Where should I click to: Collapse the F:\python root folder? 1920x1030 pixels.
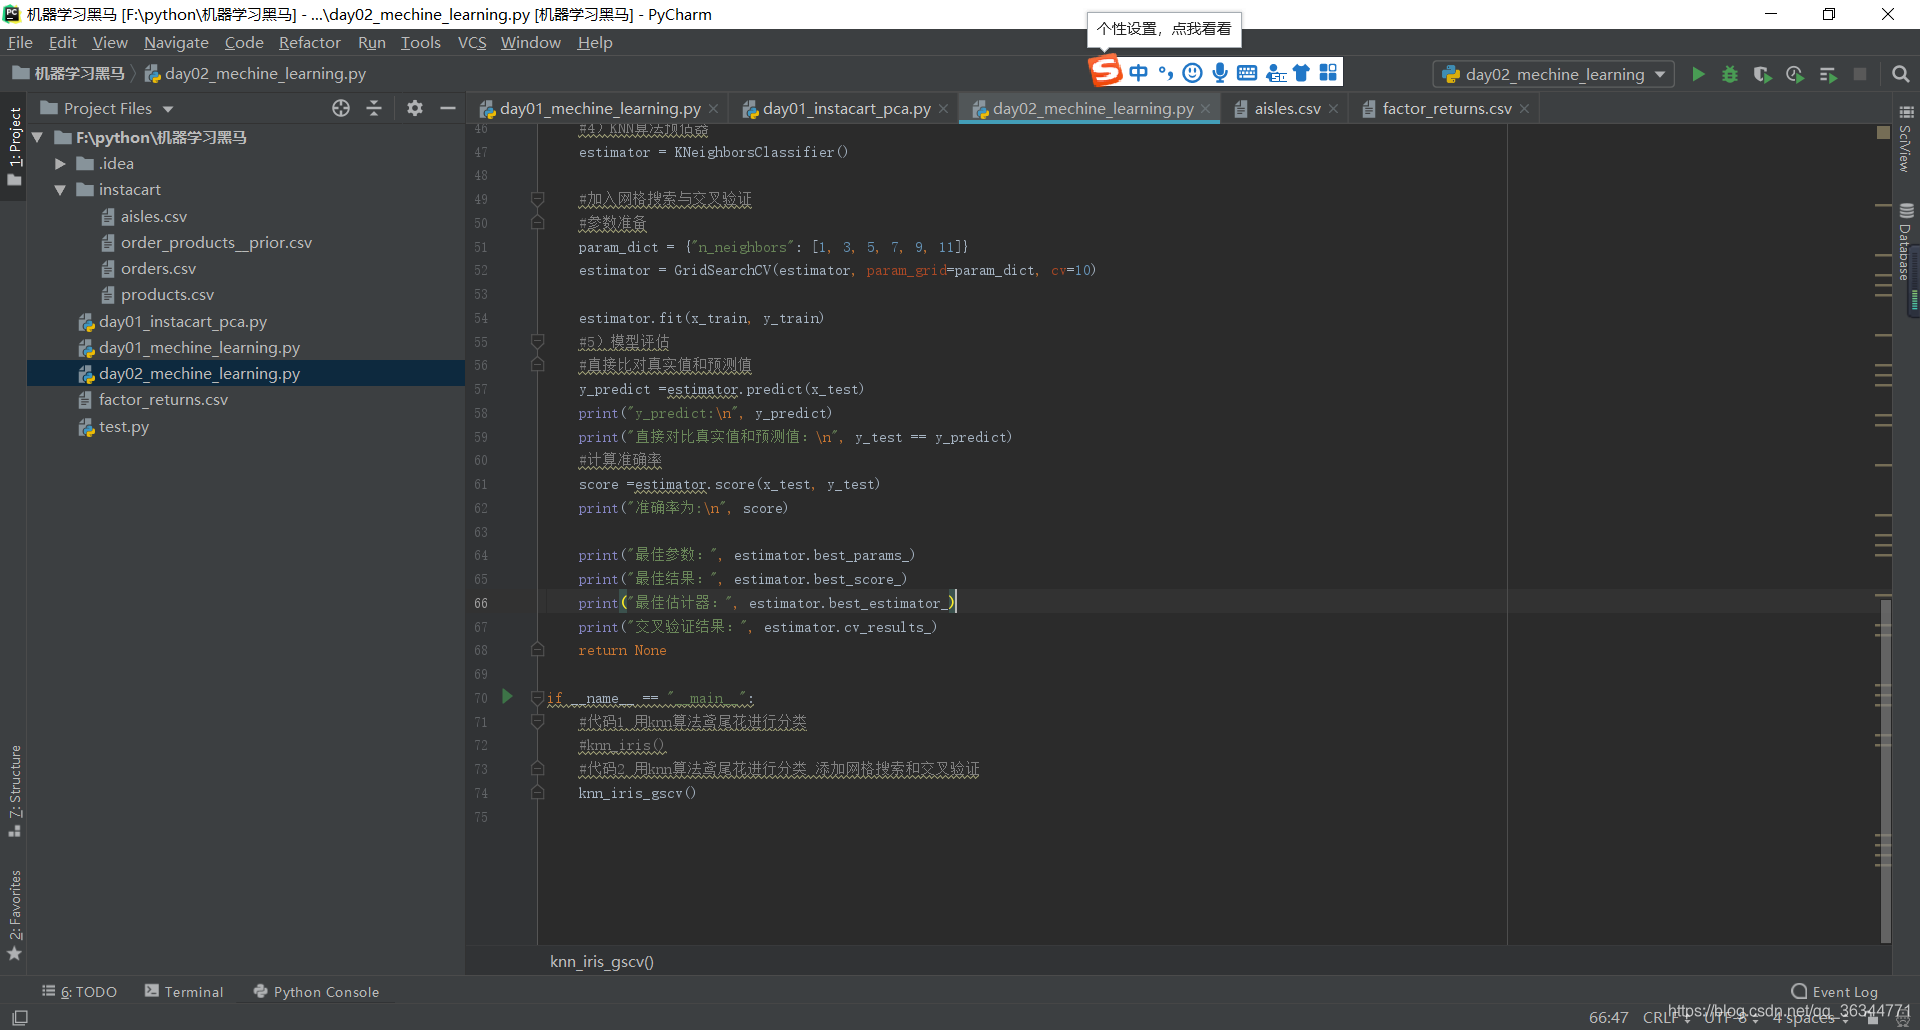38,137
